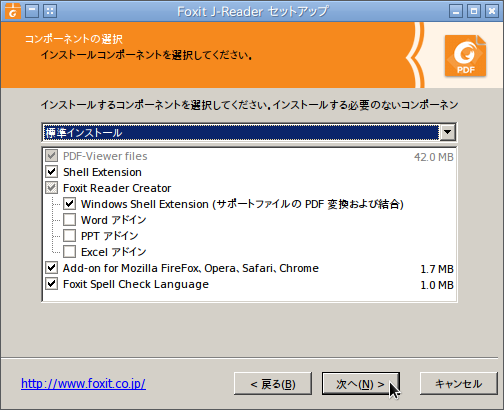The width and height of the screenshot is (504, 410).
Task: Uncheck the Shell Extension checkbox
Action: [51, 172]
